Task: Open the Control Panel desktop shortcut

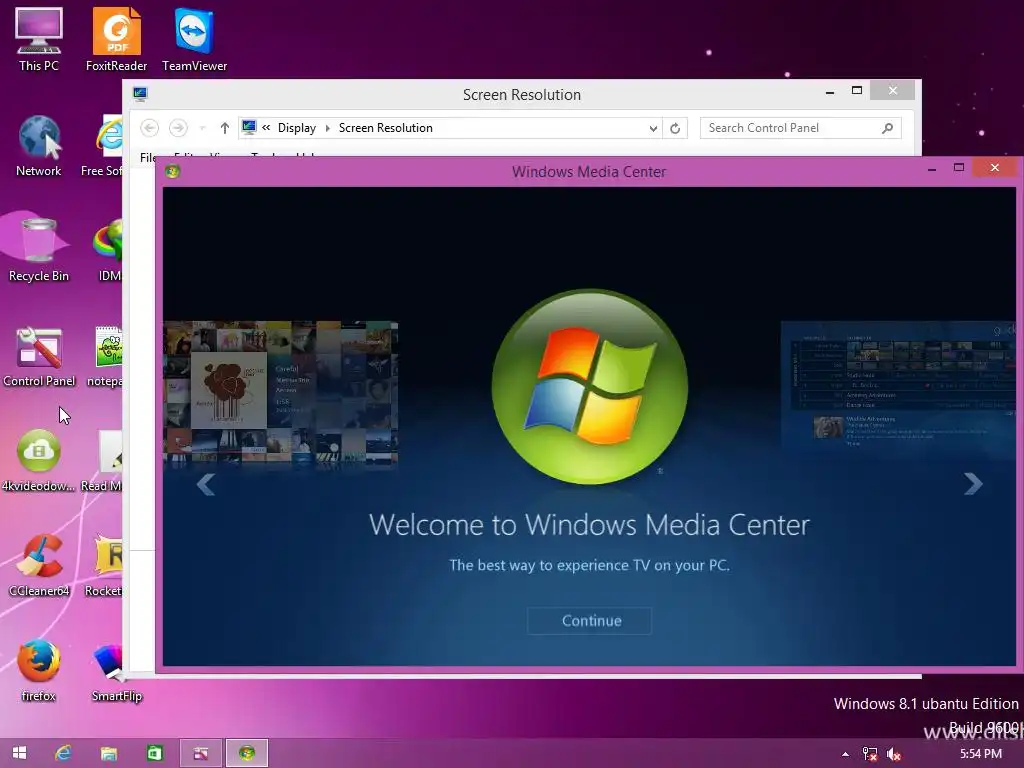Action: tap(39, 356)
